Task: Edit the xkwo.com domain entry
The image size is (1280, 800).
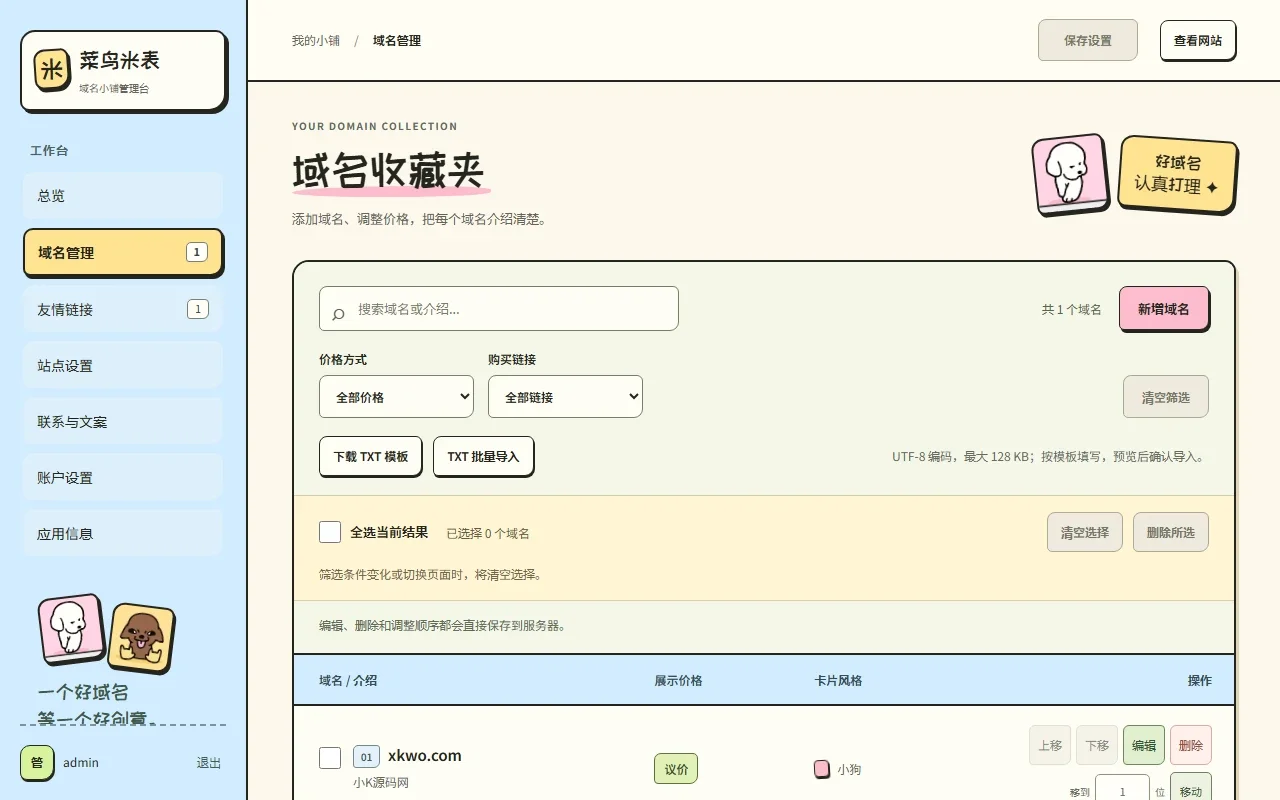Action: pyautogui.click(x=1144, y=745)
